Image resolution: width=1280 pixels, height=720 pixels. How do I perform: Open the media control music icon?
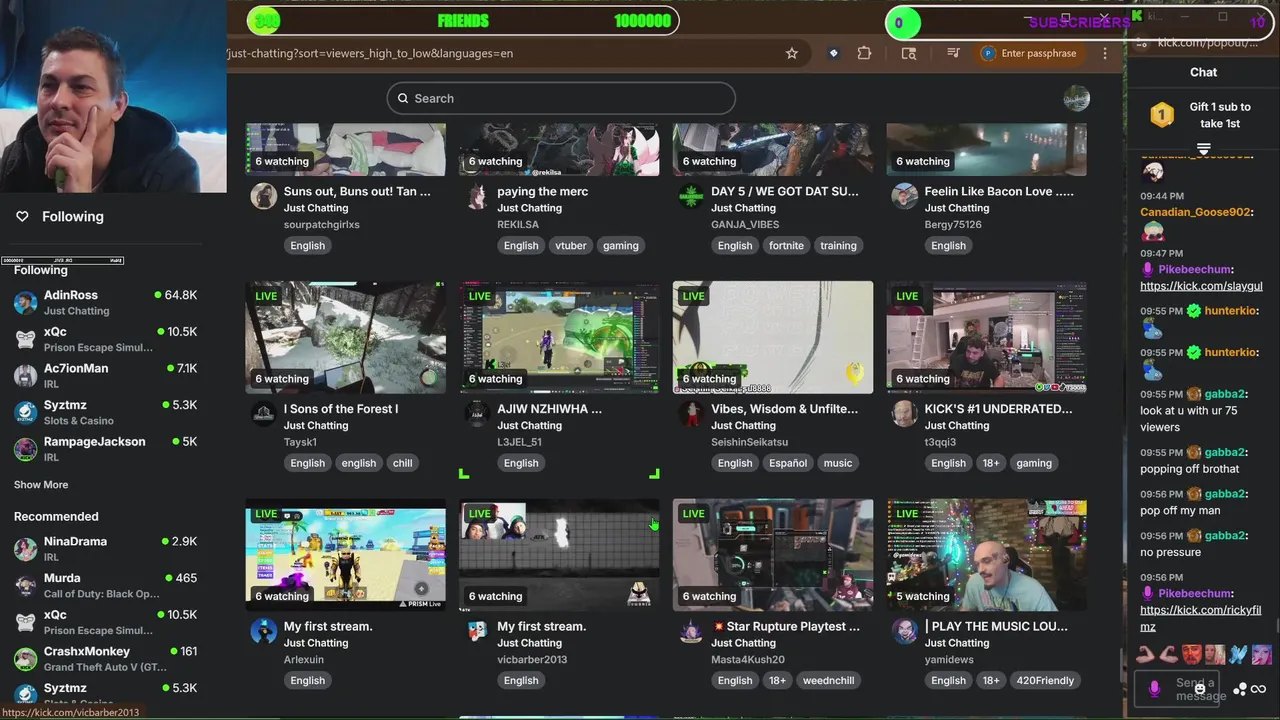pos(953,53)
